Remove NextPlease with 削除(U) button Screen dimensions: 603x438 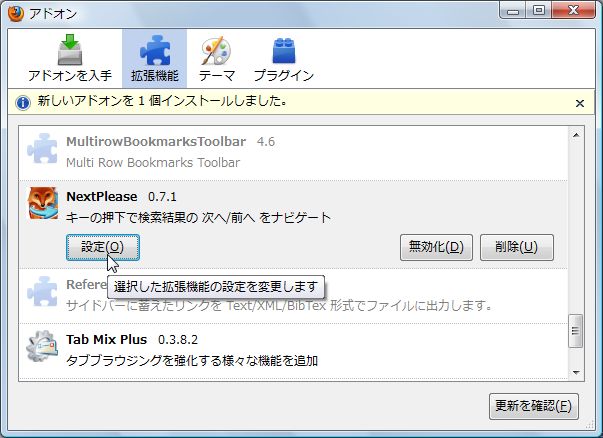[x=516, y=247]
